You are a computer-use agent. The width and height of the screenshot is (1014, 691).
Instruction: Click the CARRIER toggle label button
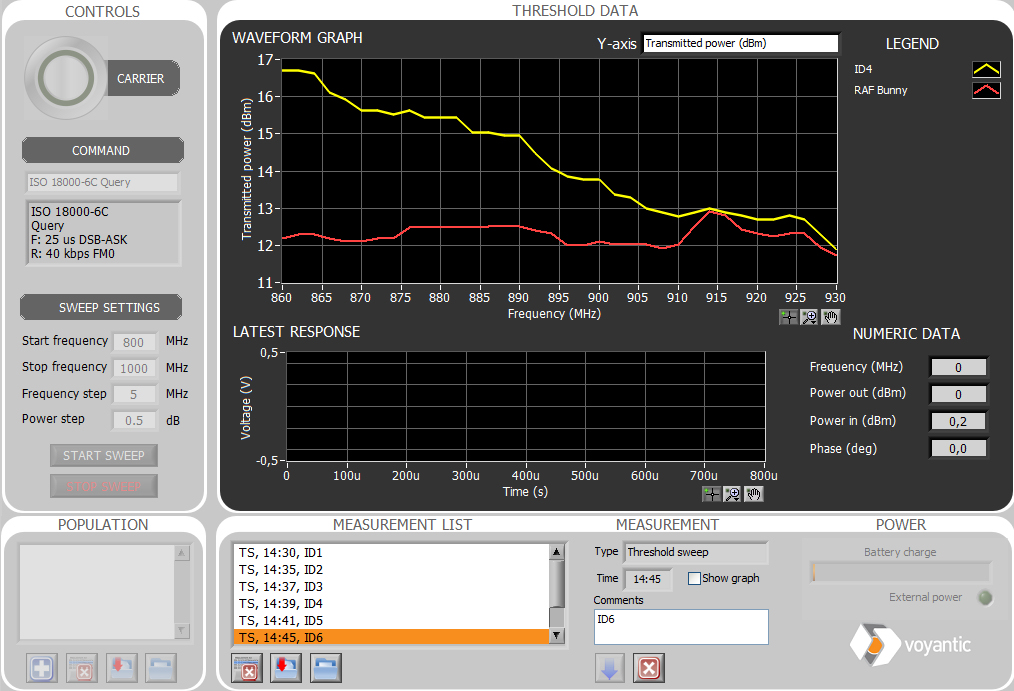click(141, 78)
